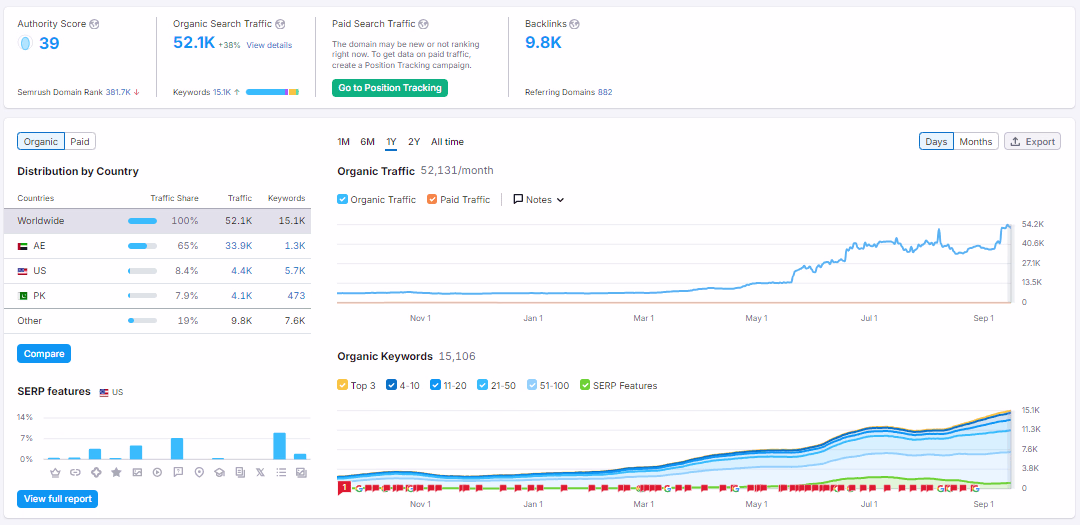Click the globe icon beside Authority Score

[94, 23]
